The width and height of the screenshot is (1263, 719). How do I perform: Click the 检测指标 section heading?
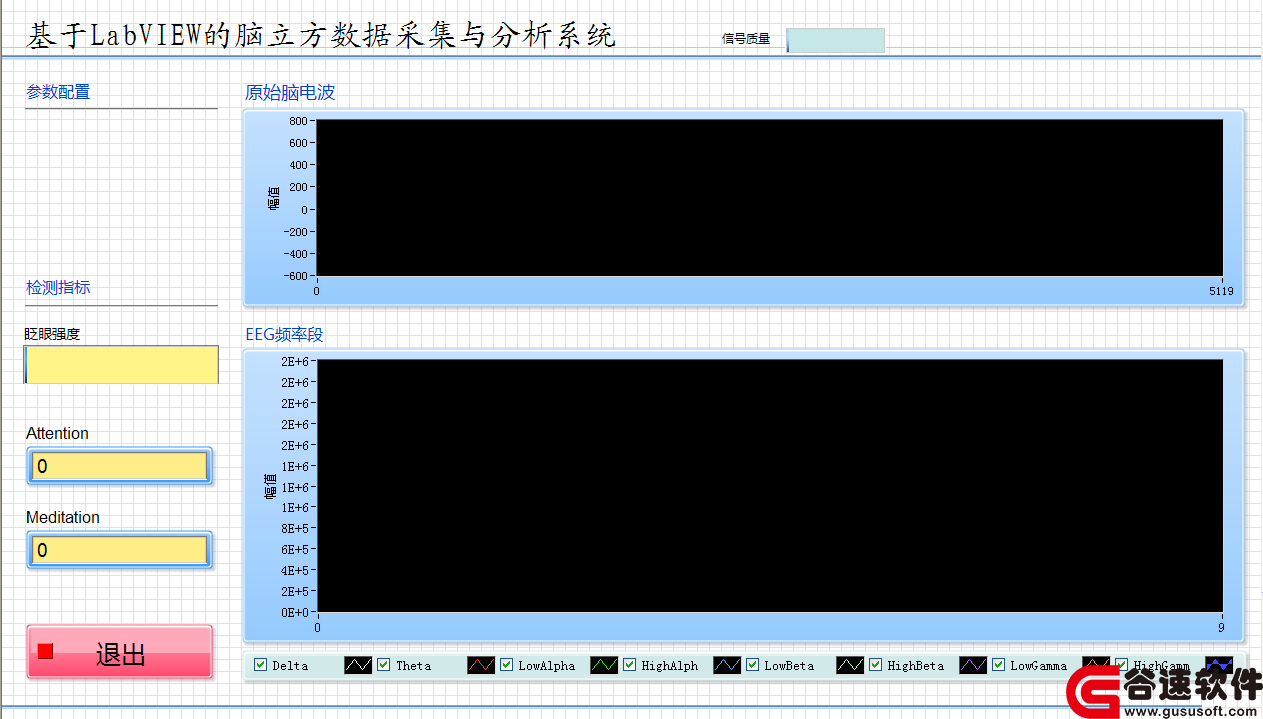click(58, 287)
